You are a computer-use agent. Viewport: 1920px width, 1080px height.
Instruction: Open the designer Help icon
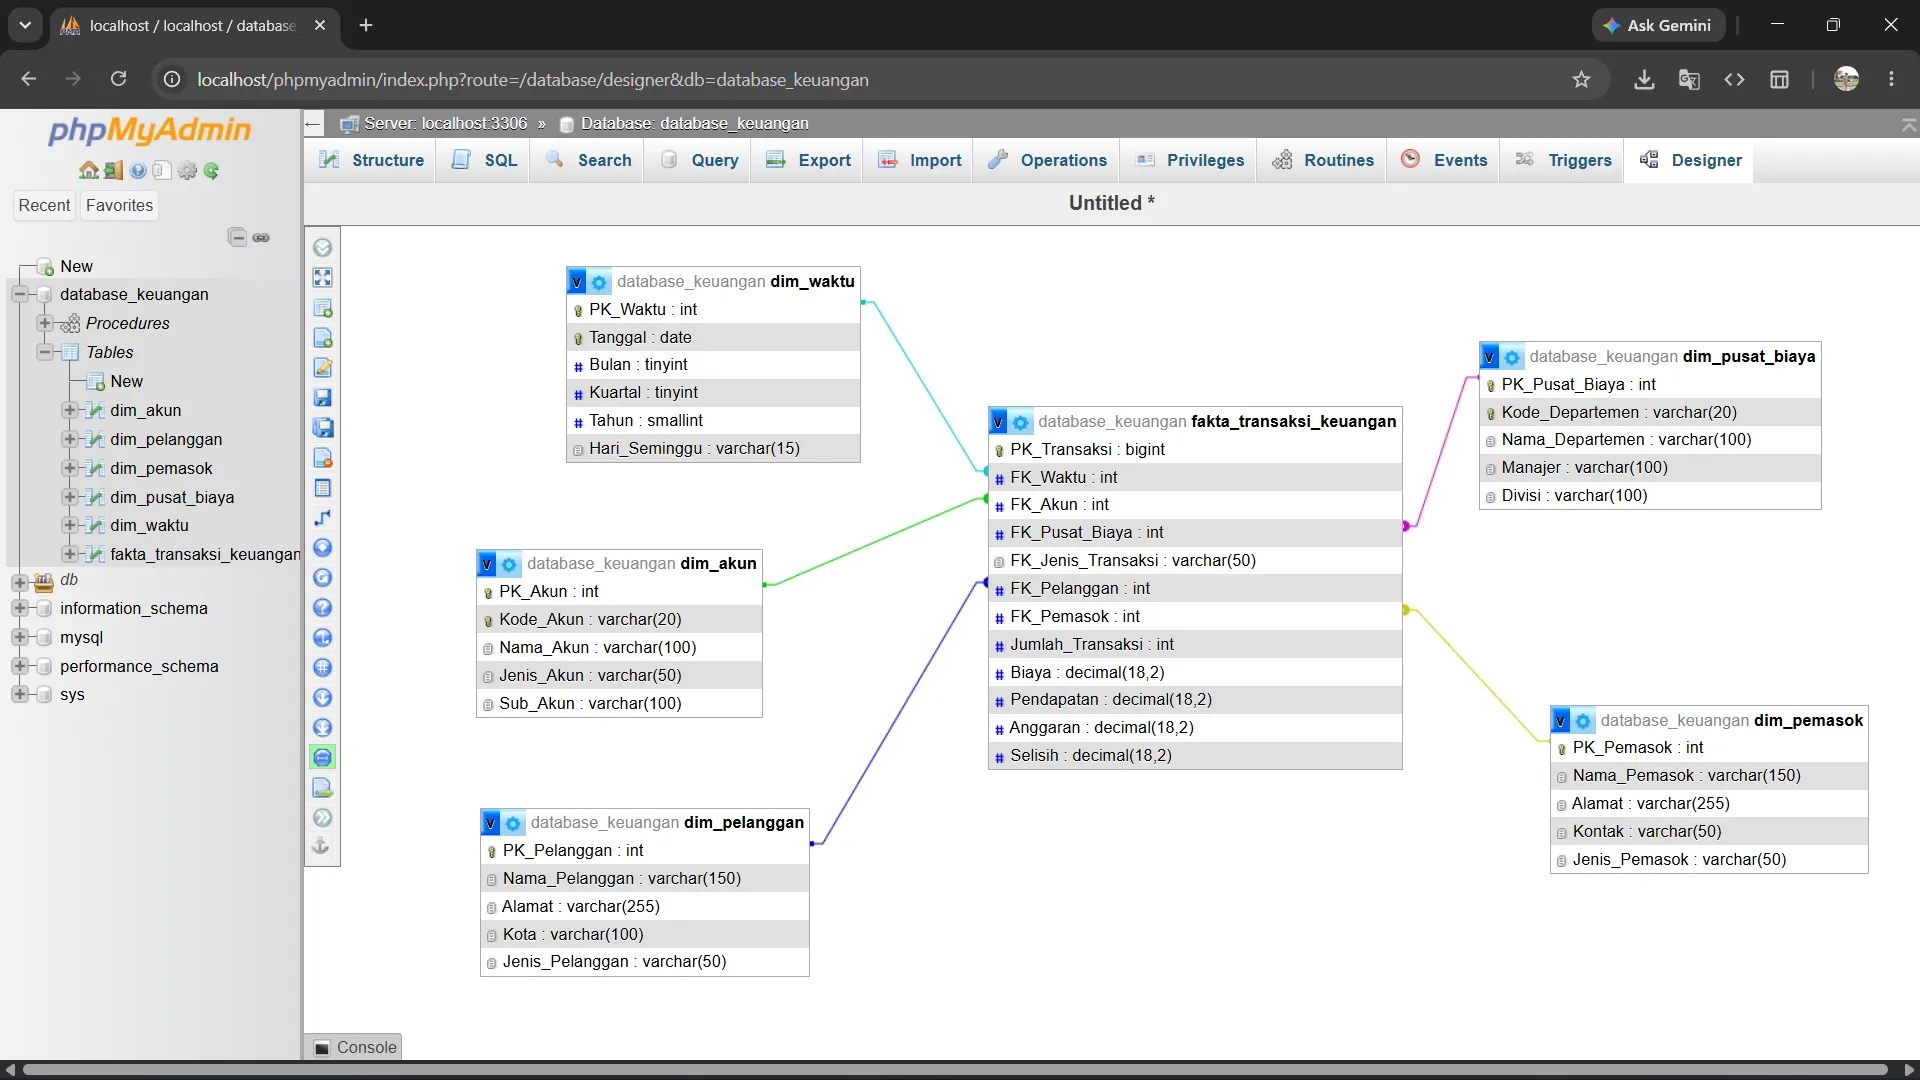click(x=322, y=608)
